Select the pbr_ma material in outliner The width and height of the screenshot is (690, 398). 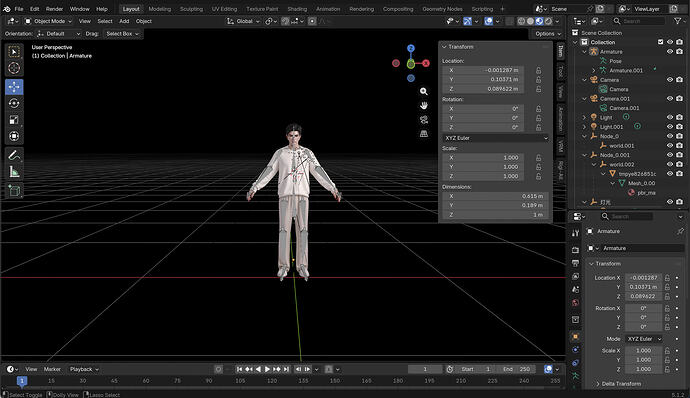click(x=646, y=193)
